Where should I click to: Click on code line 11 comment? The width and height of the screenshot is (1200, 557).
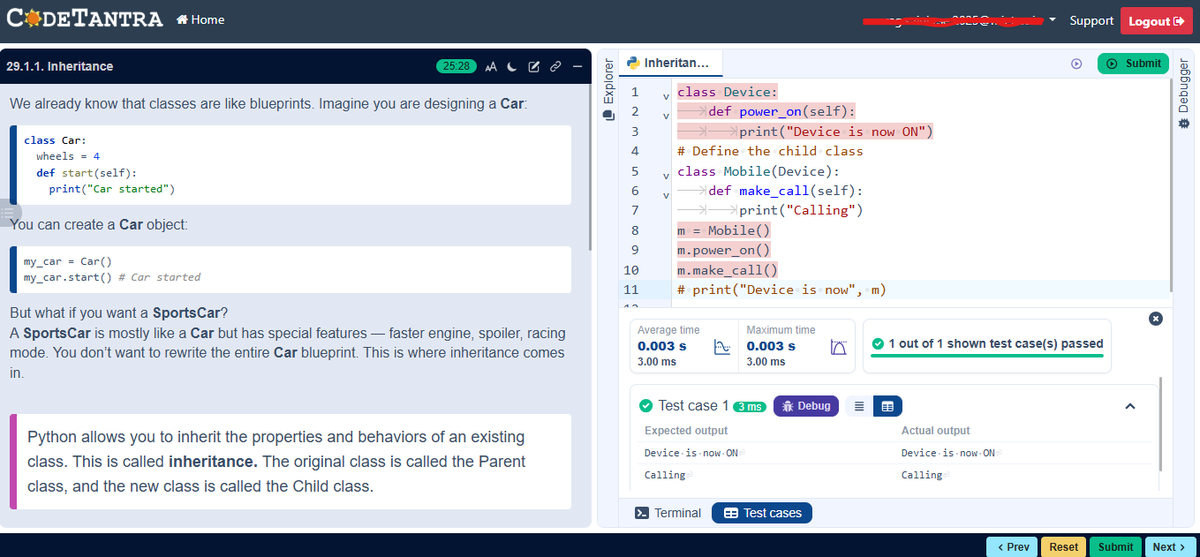click(783, 290)
